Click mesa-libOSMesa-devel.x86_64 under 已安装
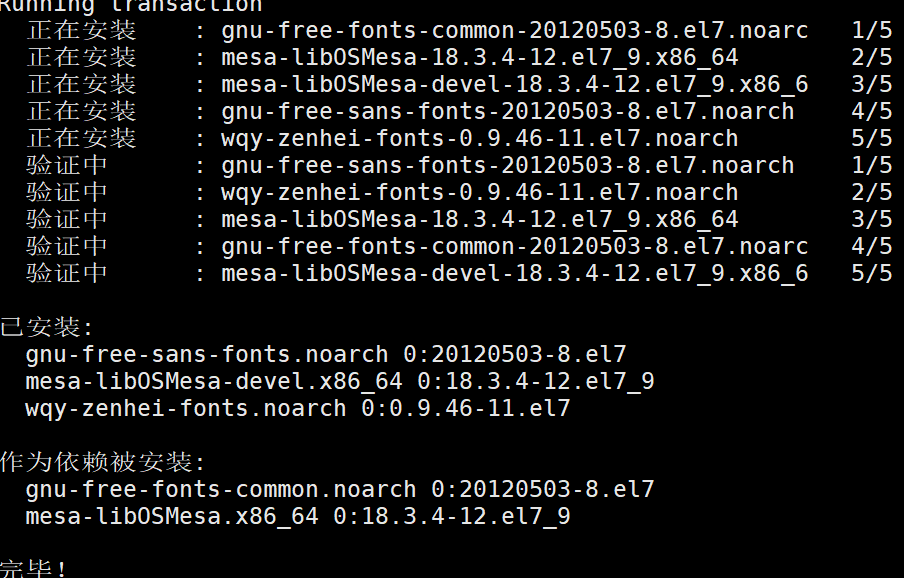This screenshot has height=578, width=904. pyautogui.click(x=214, y=382)
